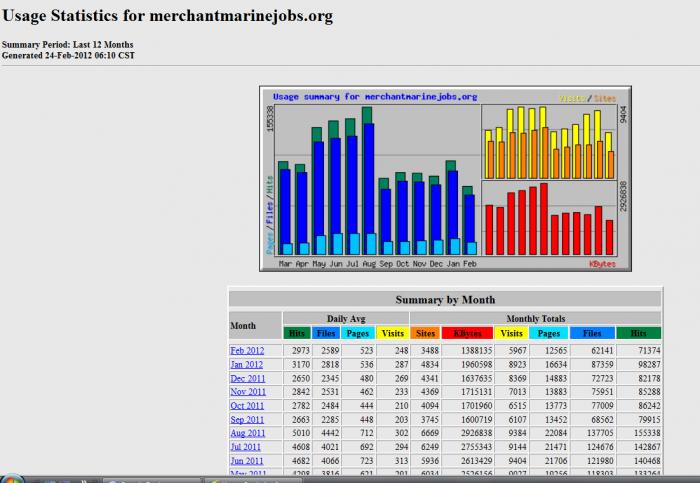The height and width of the screenshot is (483, 700).
Task: Open the Jul 2011 monthly report link
Action: tap(246, 447)
